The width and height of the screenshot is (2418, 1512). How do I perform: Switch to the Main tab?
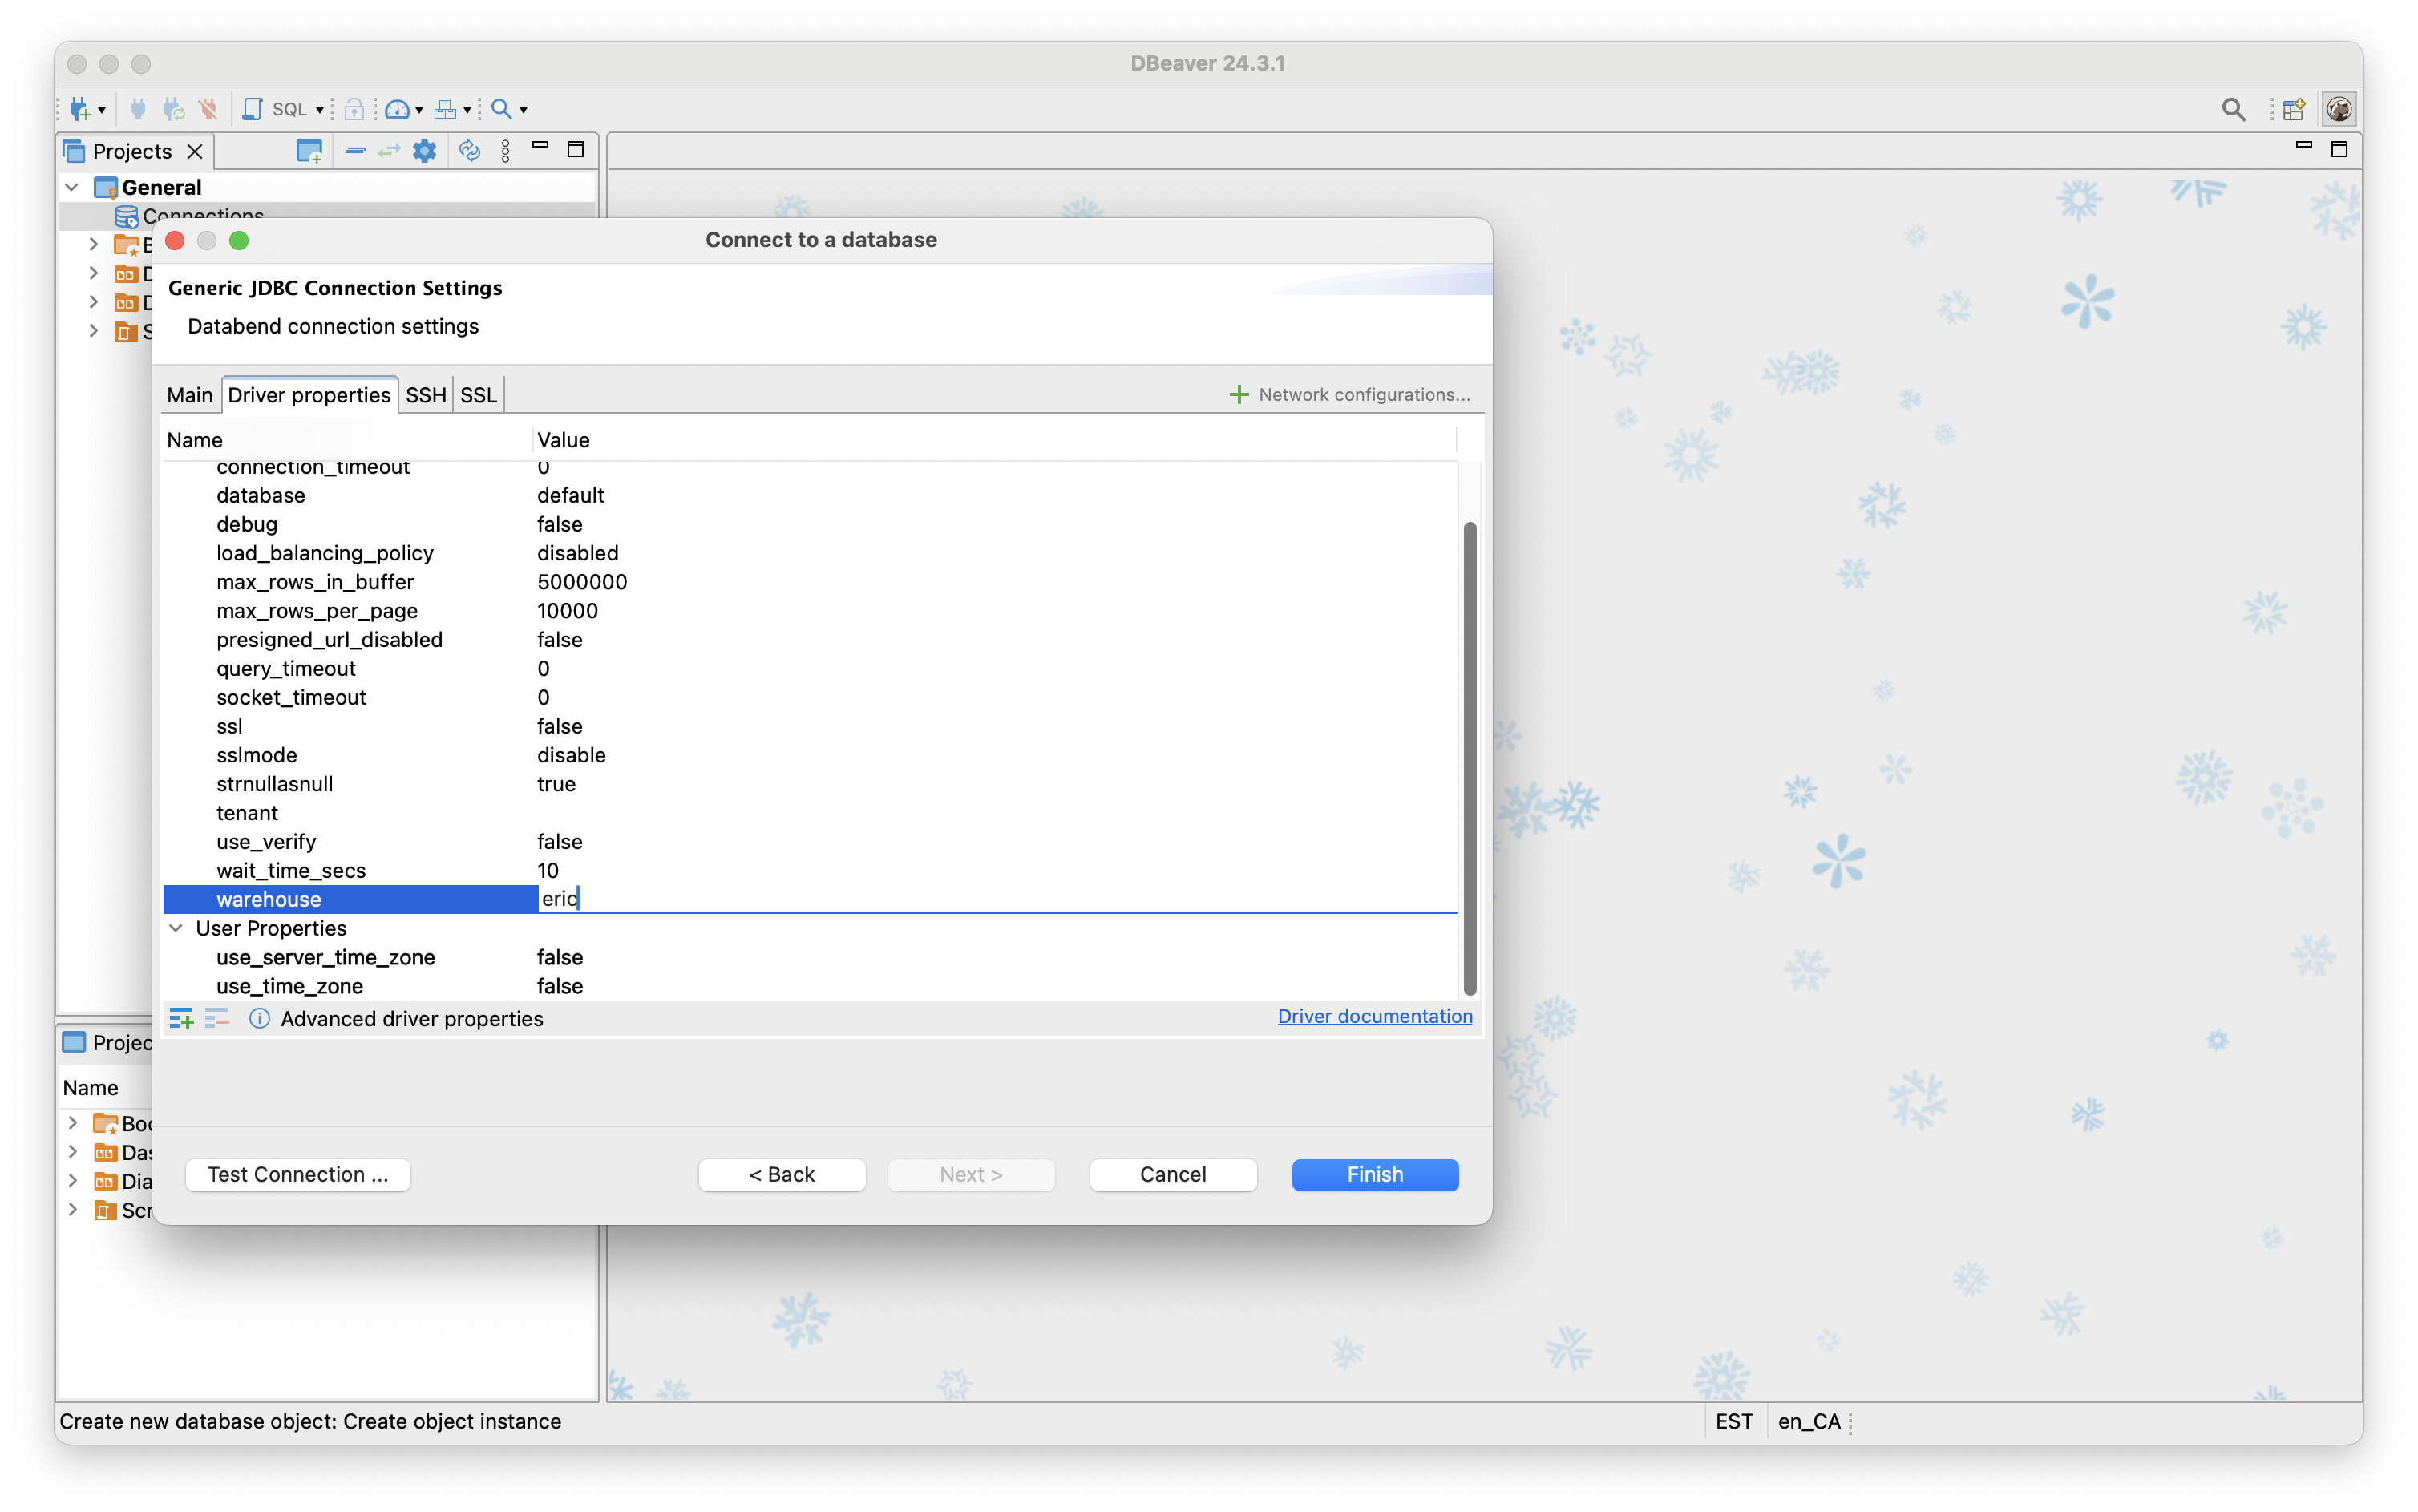(190, 395)
